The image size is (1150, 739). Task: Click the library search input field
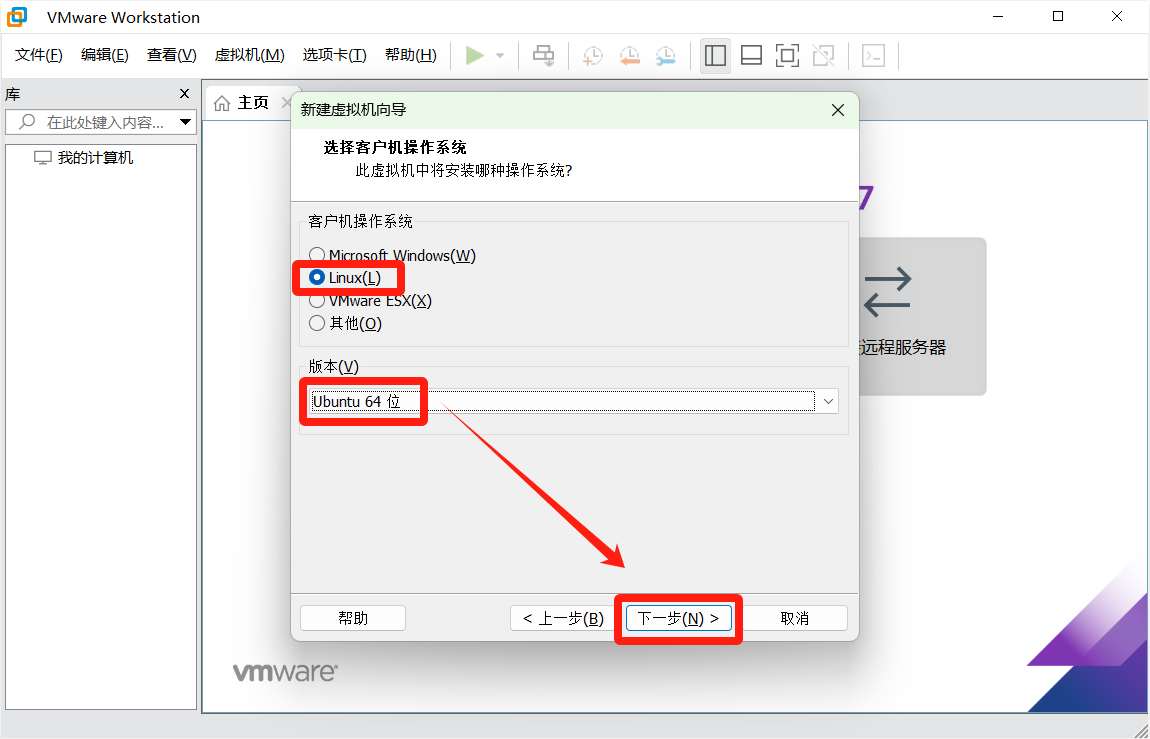pyautogui.click(x=105, y=122)
